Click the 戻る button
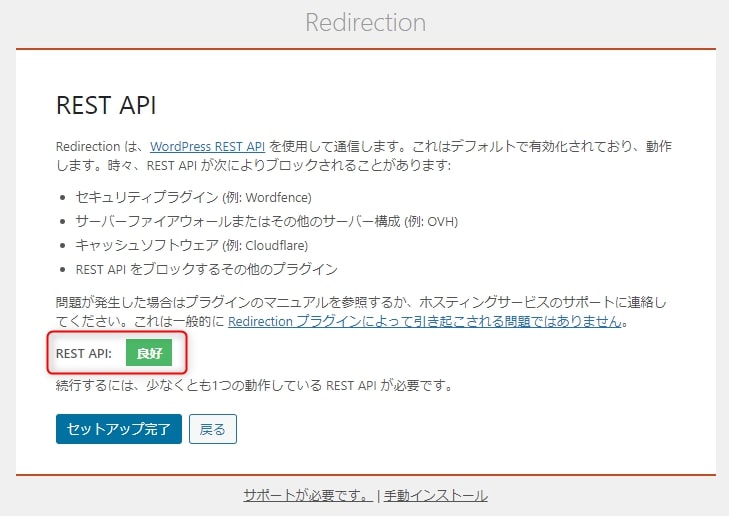 point(212,429)
